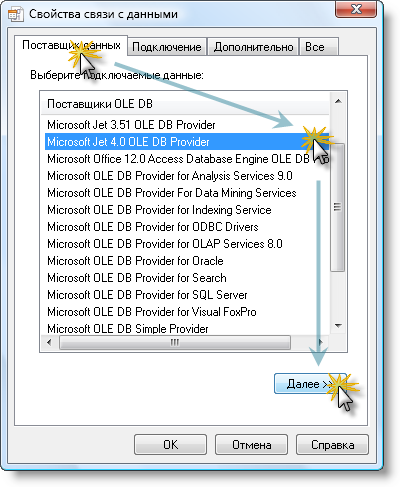This screenshot has width=400, height=487.
Task: Click the Отмена button
Action: (x=251, y=444)
